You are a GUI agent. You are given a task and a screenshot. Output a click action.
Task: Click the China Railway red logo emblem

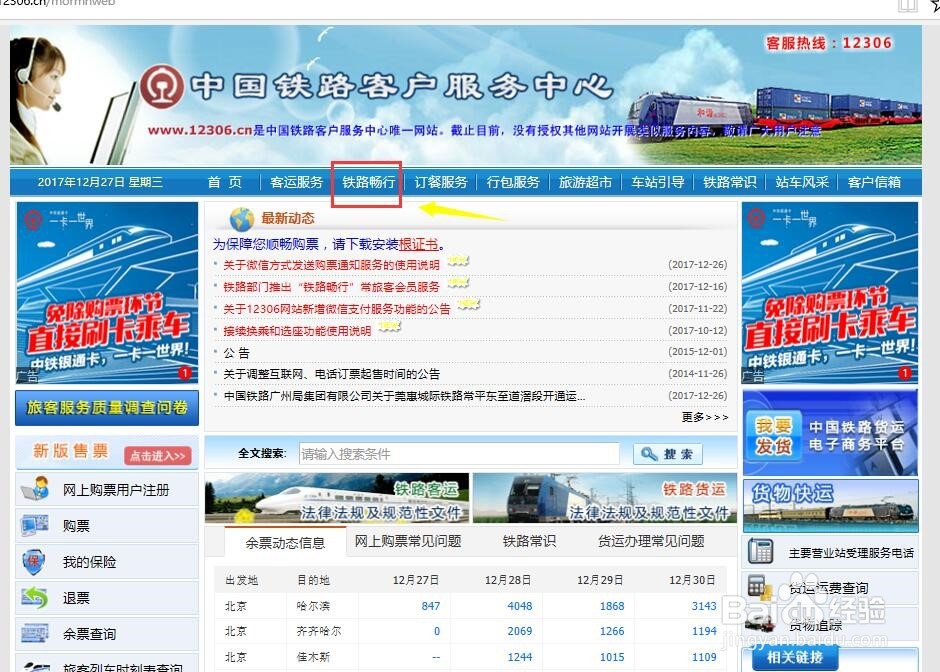point(162,88)
